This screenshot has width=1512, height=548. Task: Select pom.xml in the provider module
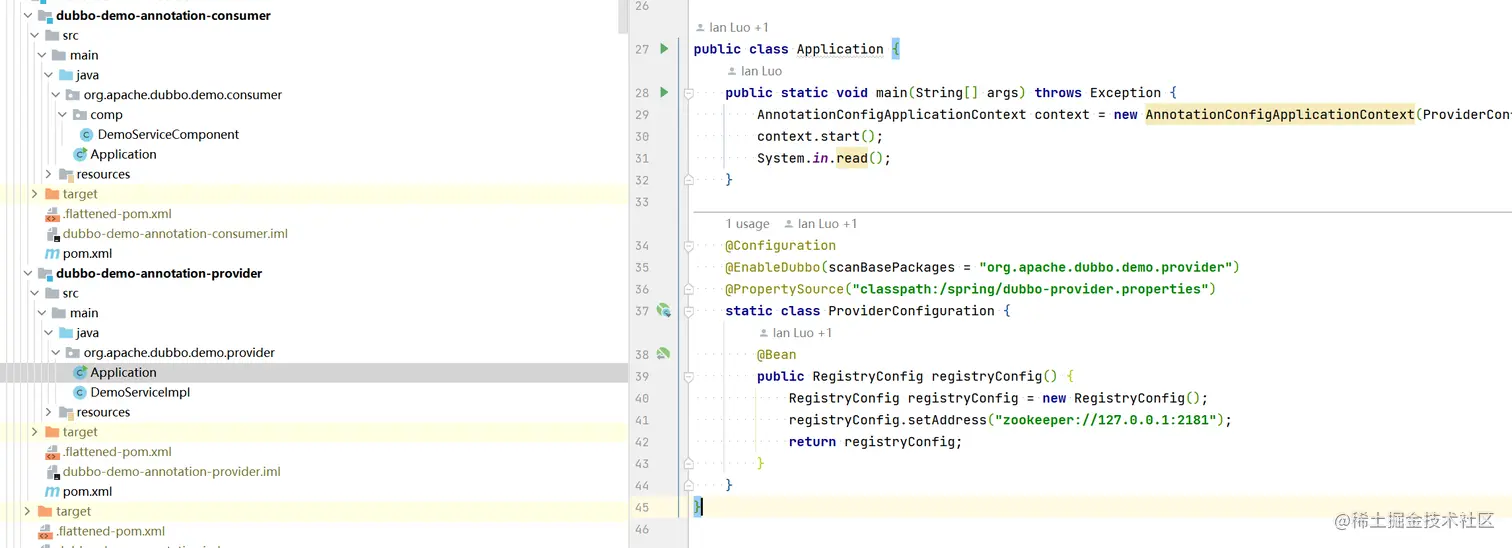coord(87,492)
